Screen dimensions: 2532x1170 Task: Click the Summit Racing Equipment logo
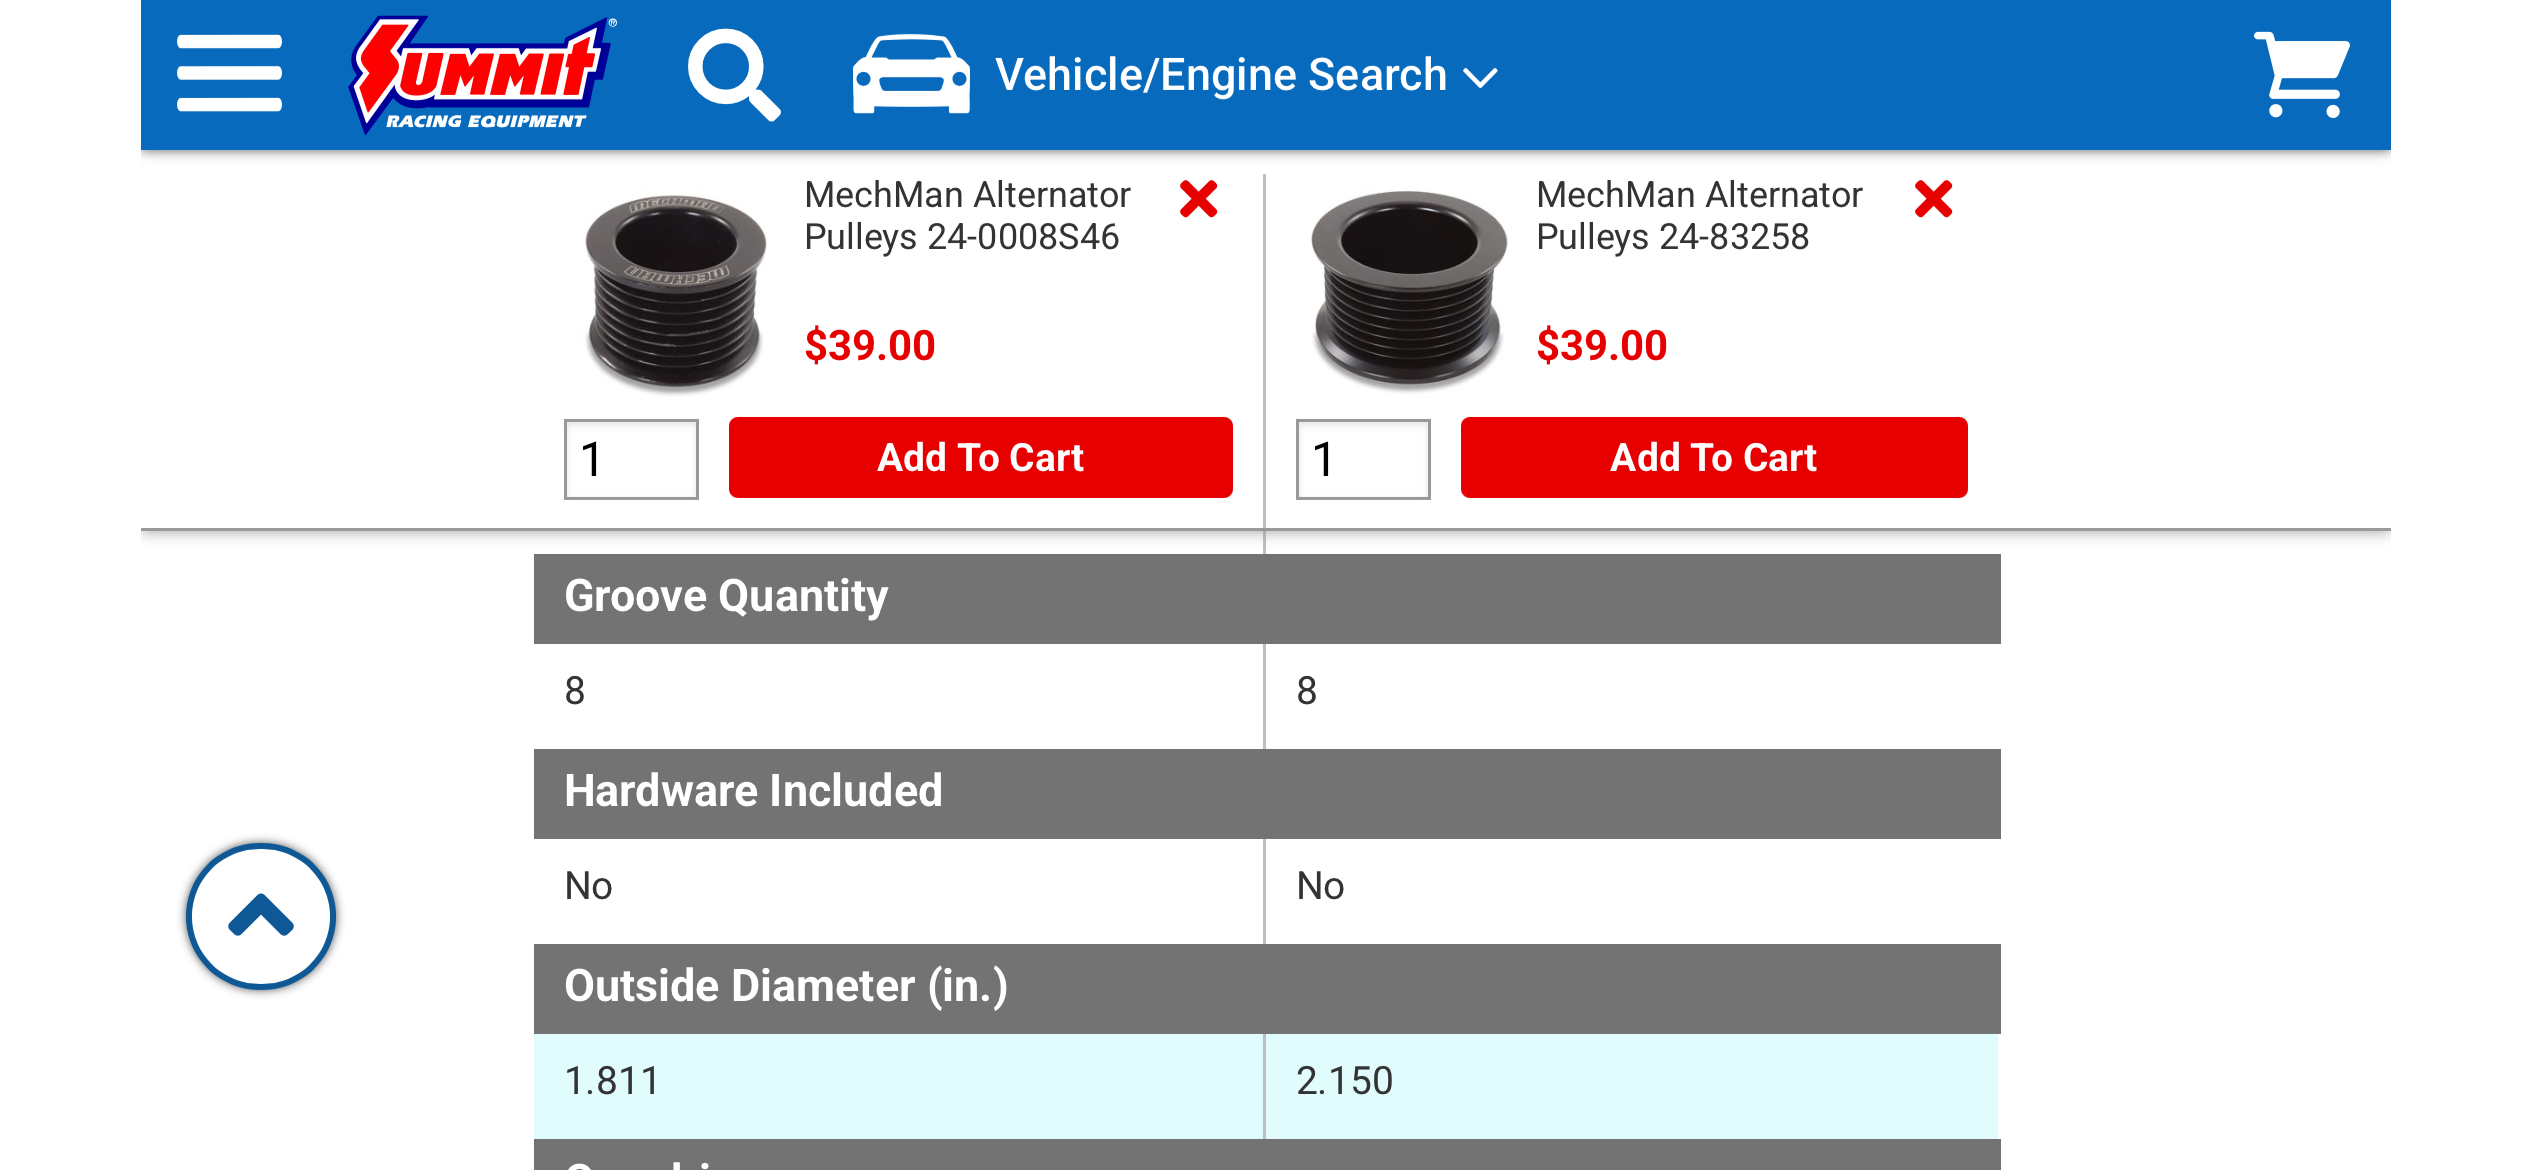(483, 74)
